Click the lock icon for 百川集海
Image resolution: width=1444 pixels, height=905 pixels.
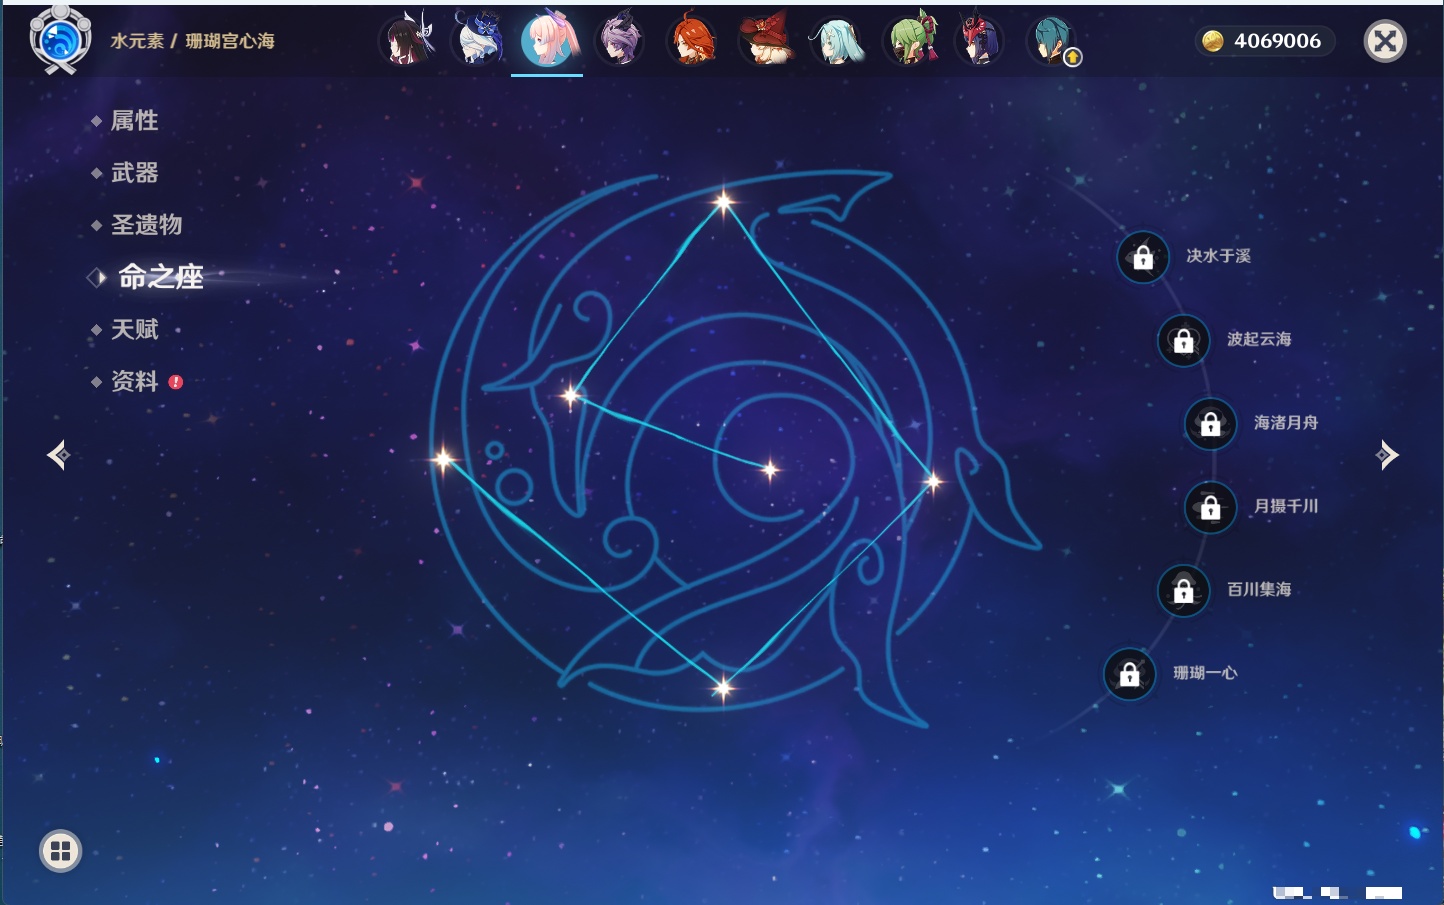point(1184,590)
